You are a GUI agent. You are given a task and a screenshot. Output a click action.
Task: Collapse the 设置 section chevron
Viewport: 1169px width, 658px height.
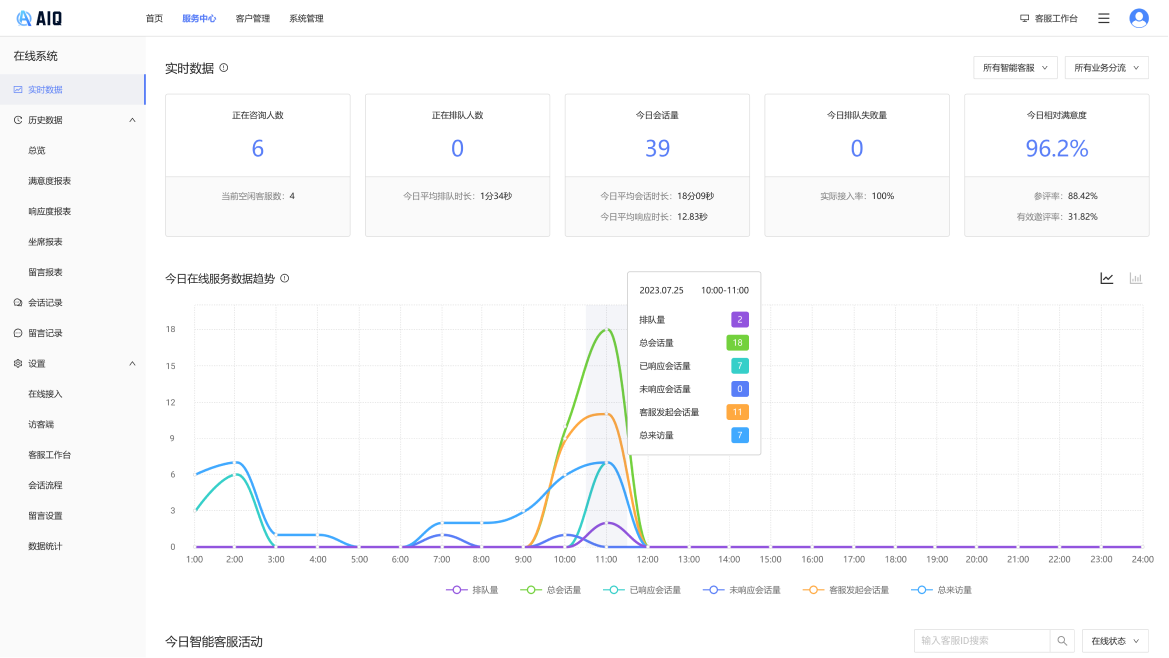(132, 364)
